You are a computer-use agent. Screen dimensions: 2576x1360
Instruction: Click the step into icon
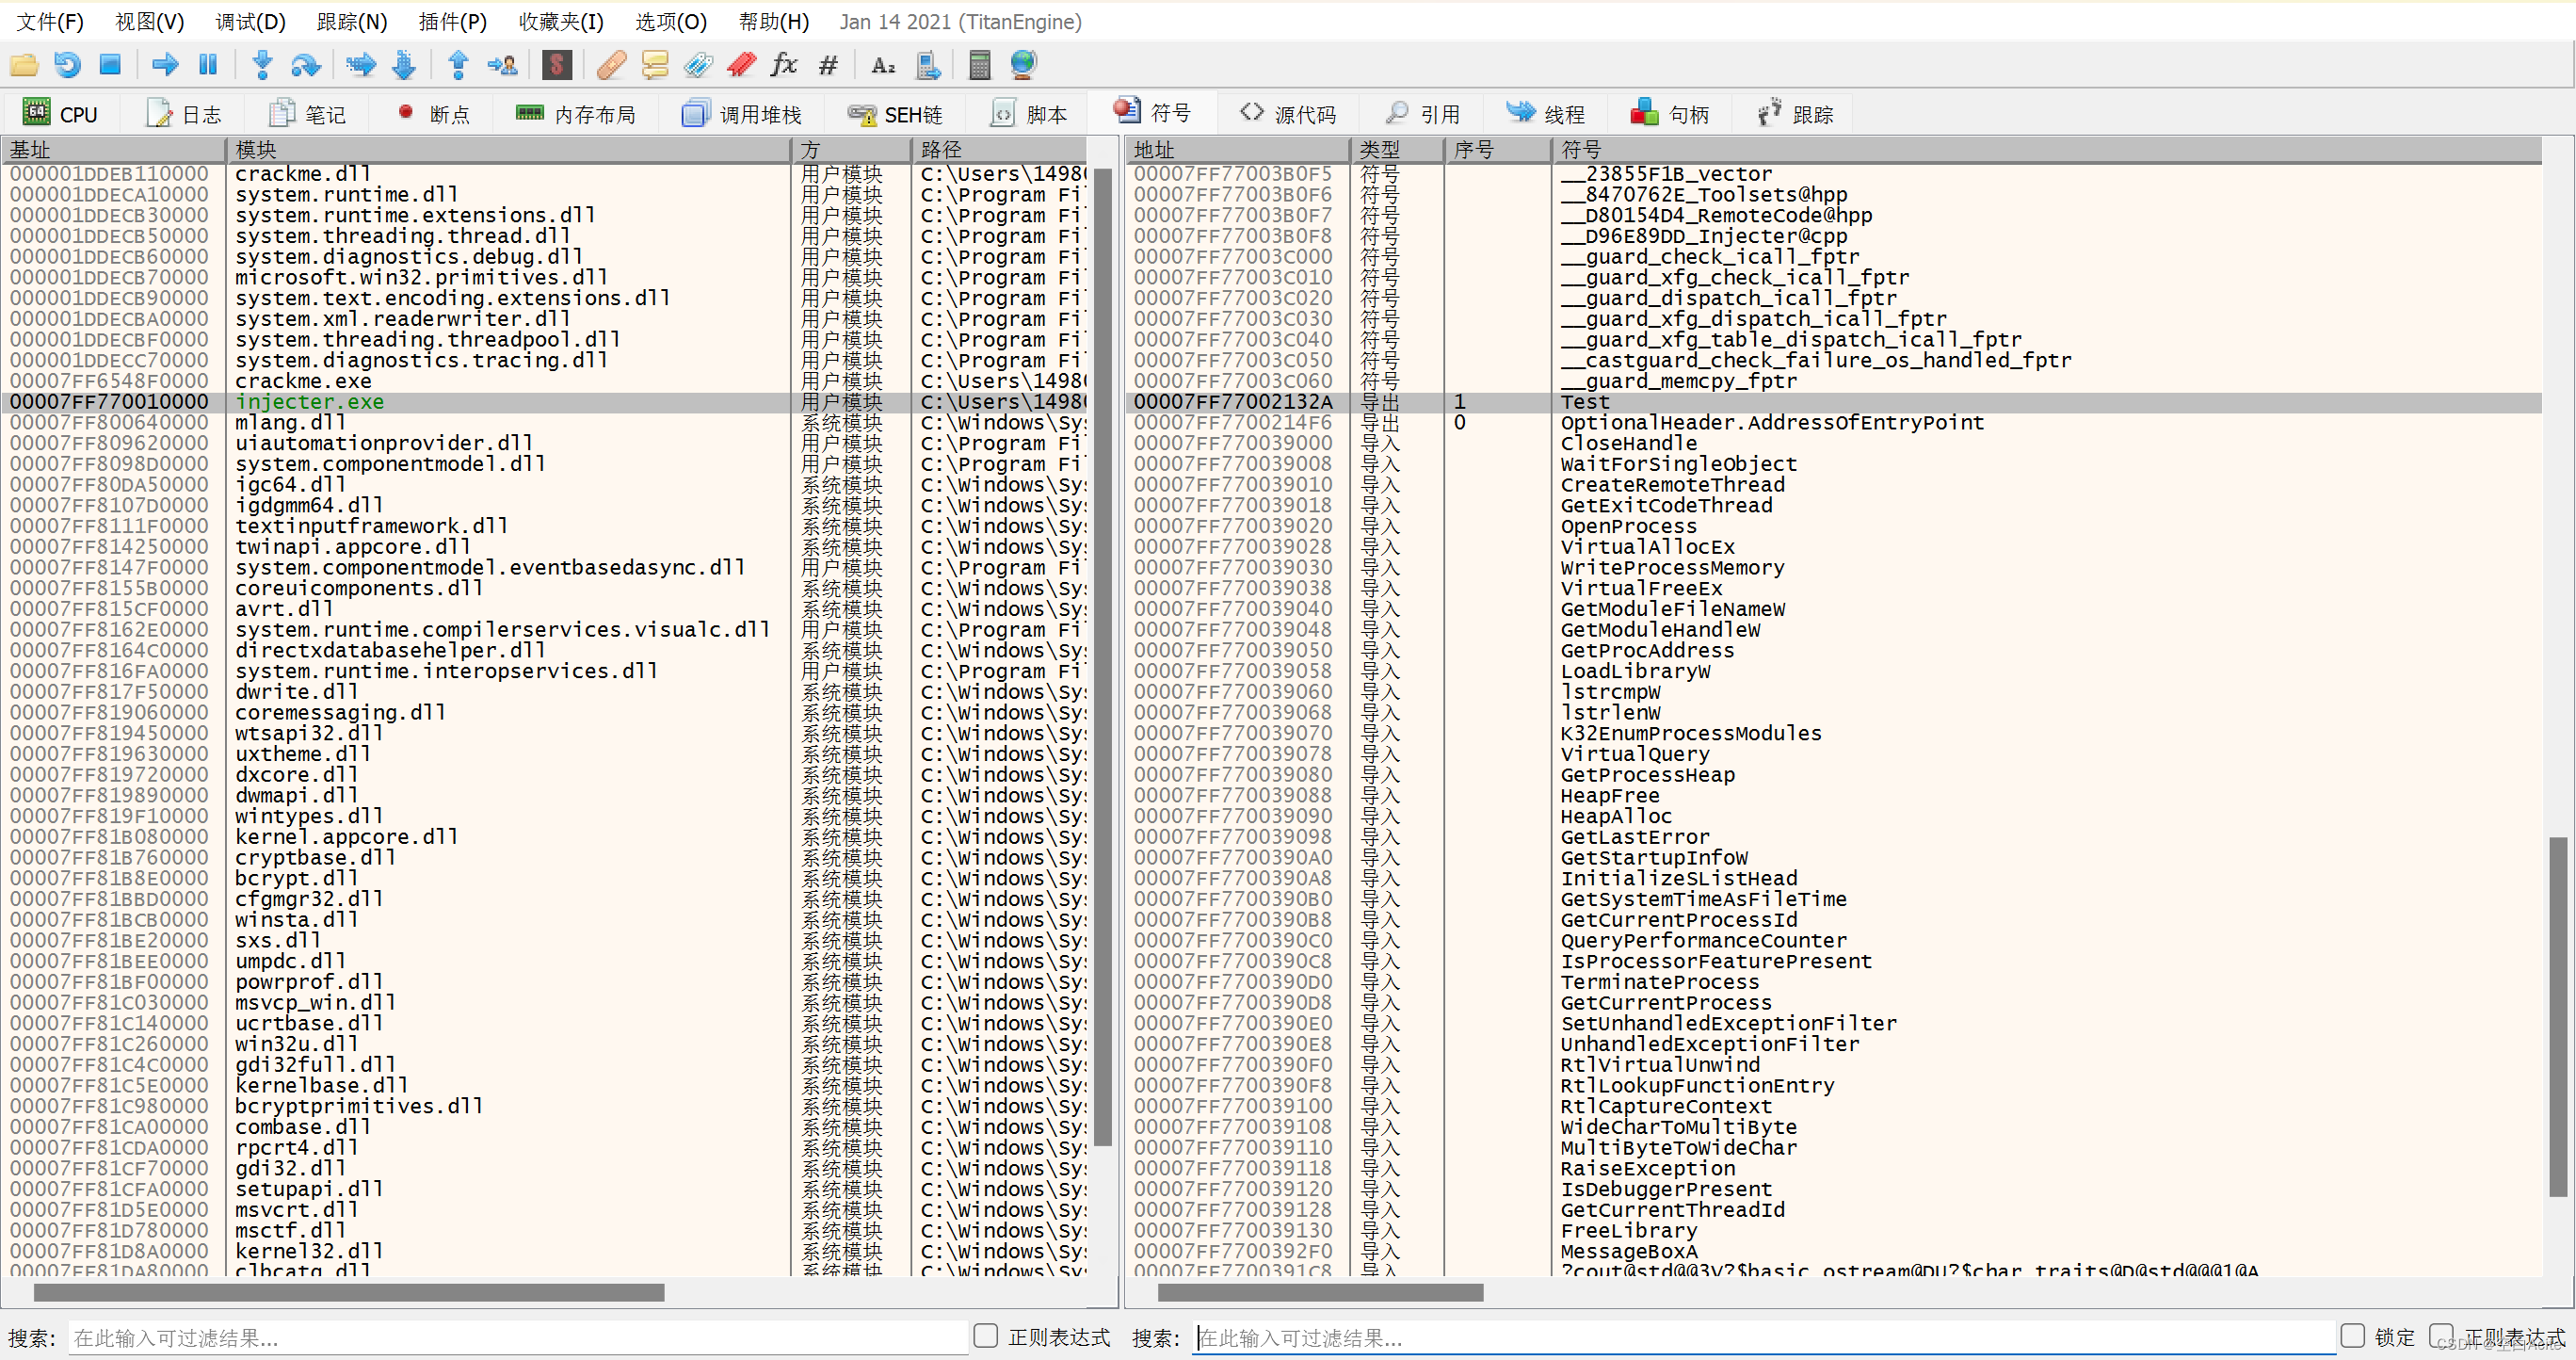(x=263, y=66)
